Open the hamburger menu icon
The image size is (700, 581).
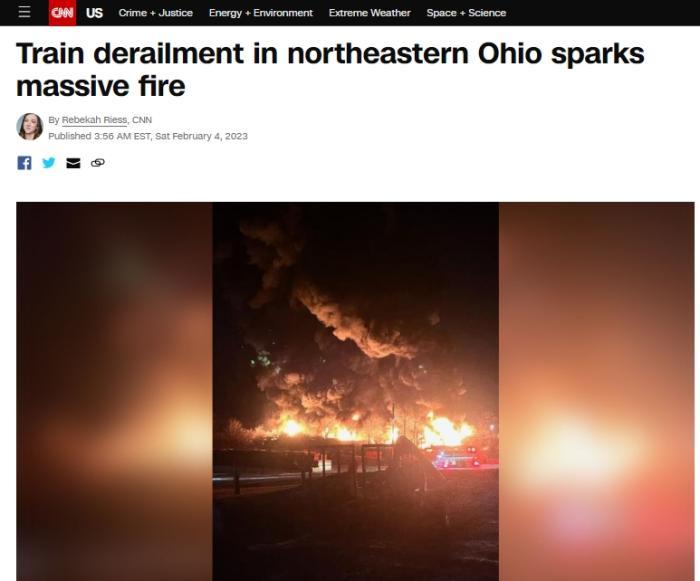pos(25,12)
